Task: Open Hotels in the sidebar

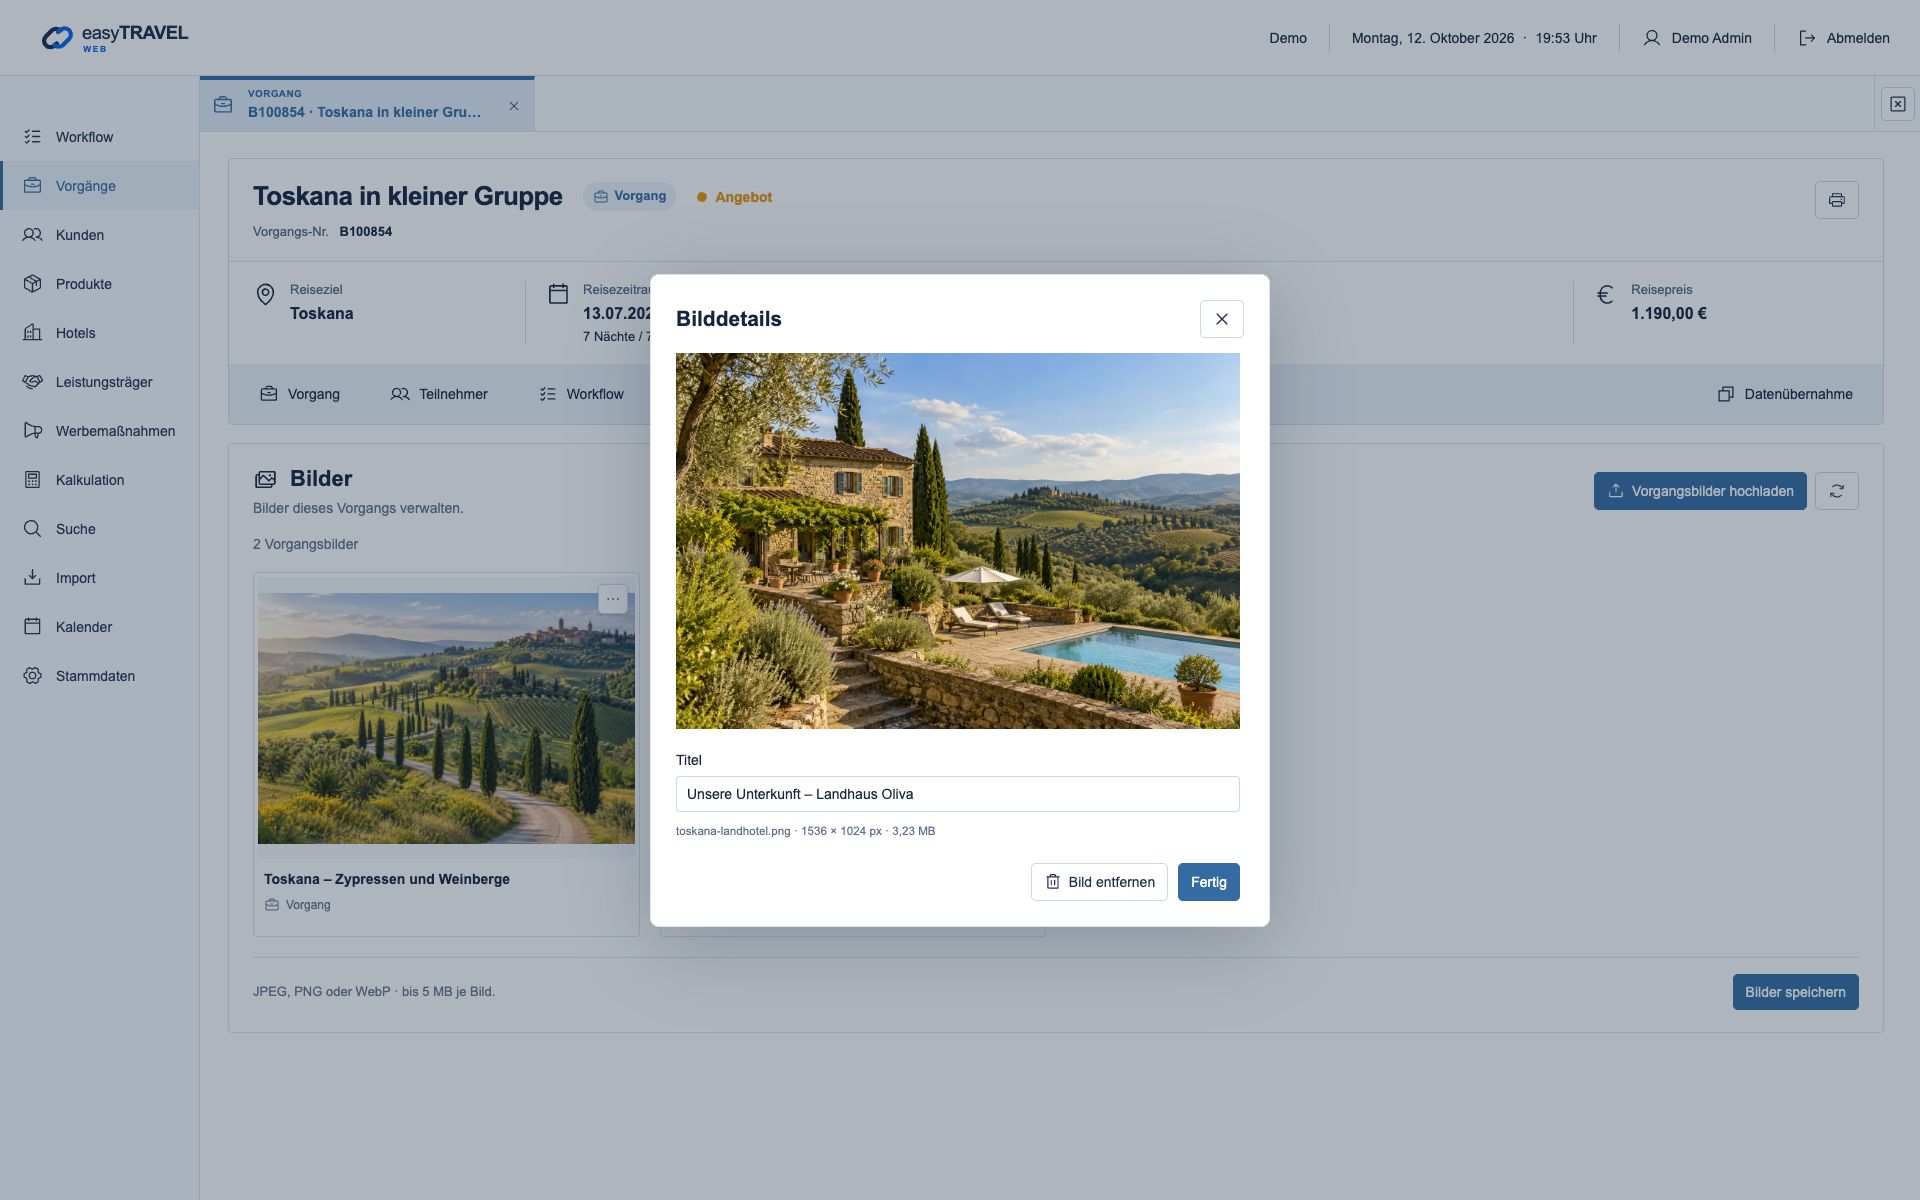Action: tap(100, 333)
